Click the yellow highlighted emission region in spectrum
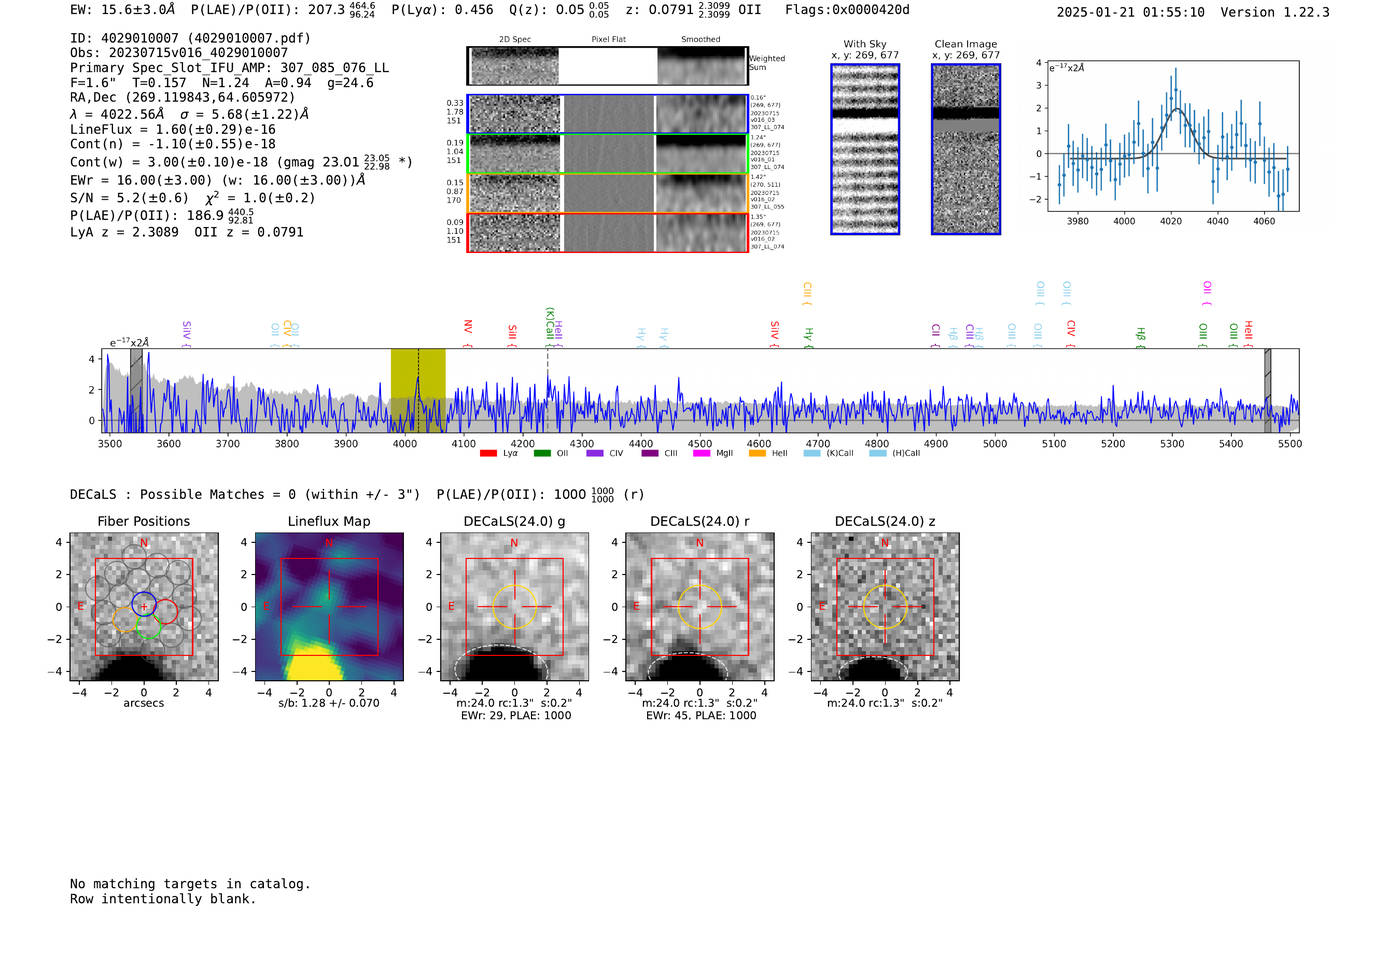The image size is (1400, 953). point(418,390)
